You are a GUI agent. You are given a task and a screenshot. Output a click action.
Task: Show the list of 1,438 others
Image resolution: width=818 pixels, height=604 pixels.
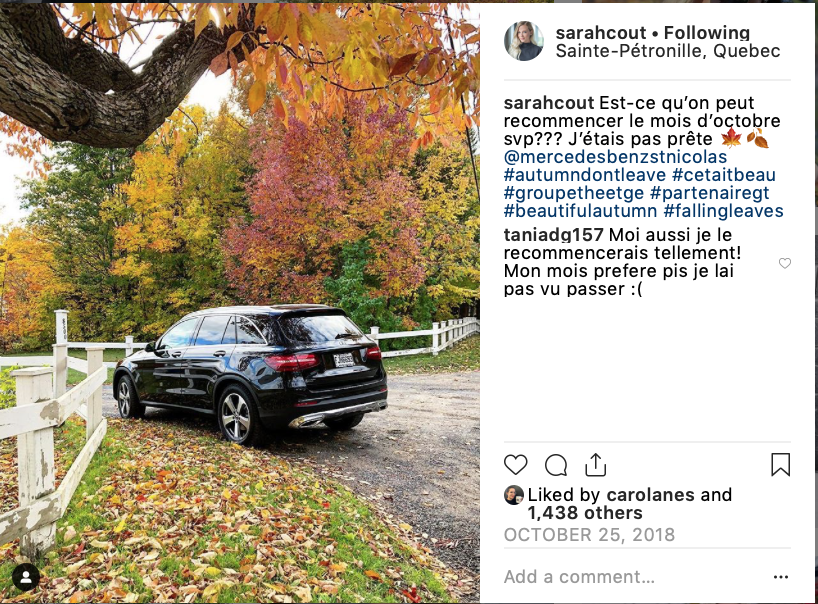coord(585,513)
